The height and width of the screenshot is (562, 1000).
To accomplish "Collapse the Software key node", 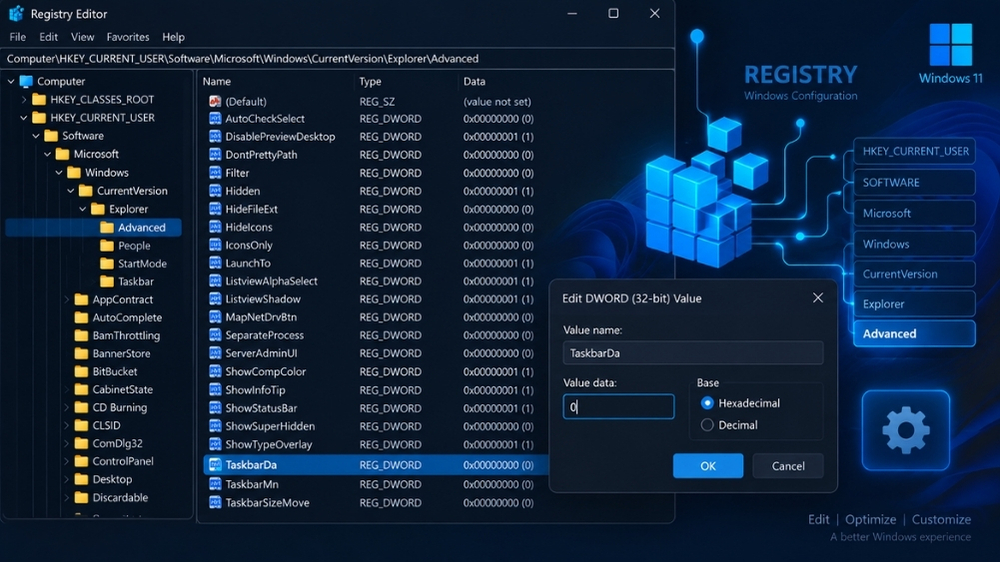I will (36, 136).
